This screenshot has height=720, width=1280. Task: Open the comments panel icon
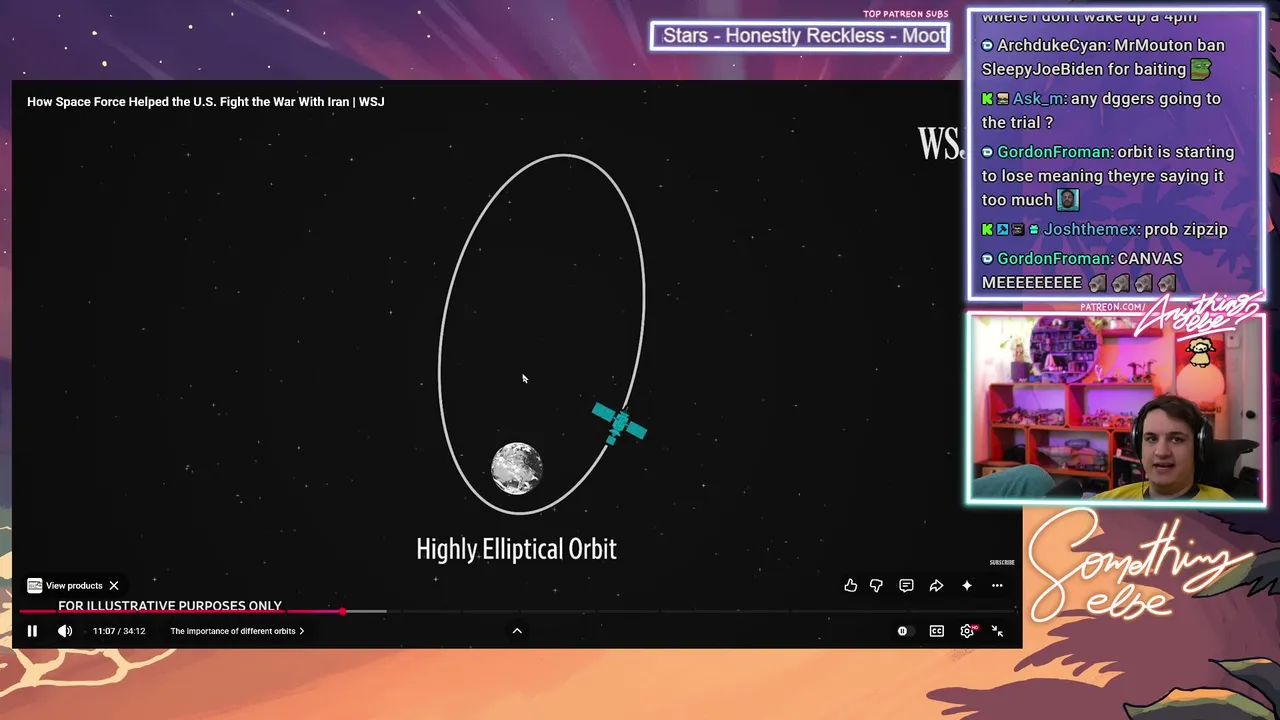[906, 586]
